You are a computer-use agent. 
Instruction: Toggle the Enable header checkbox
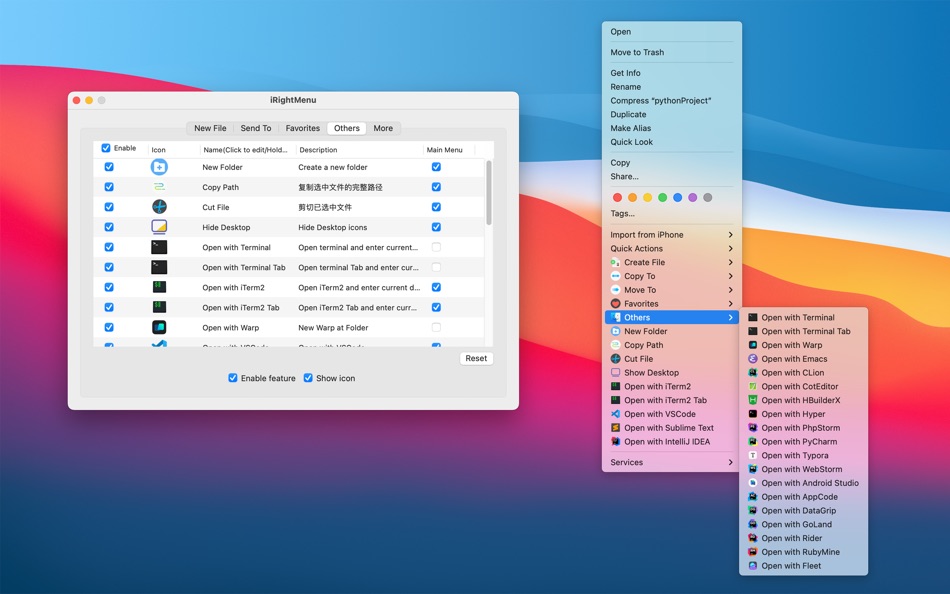[x=106, y=148]
